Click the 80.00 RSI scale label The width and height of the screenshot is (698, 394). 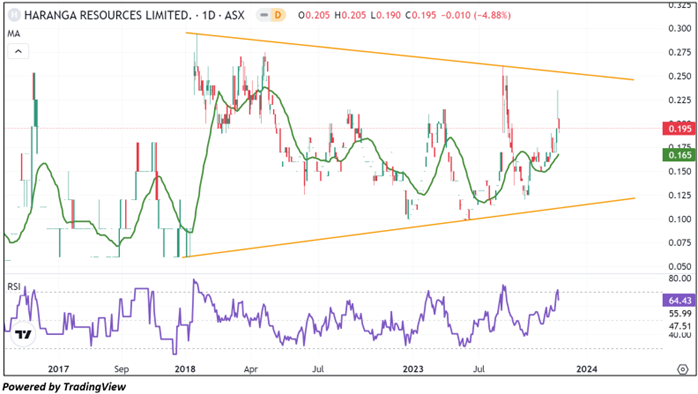680,279
